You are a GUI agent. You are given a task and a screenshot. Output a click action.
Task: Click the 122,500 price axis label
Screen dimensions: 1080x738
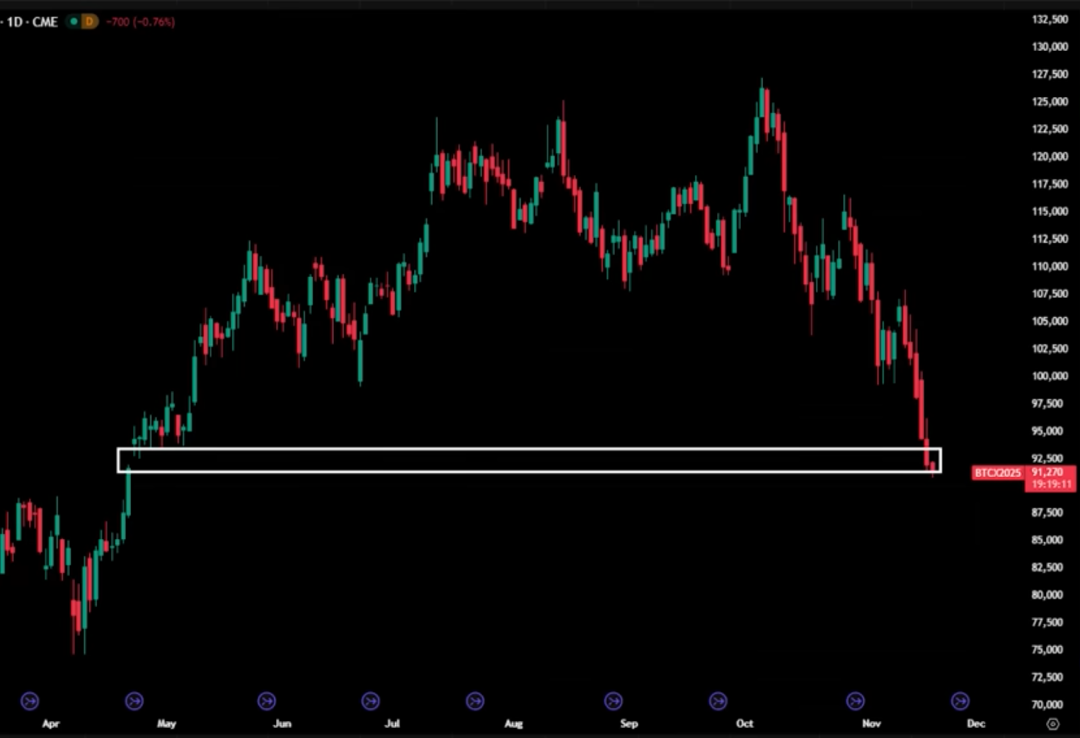1050,129
